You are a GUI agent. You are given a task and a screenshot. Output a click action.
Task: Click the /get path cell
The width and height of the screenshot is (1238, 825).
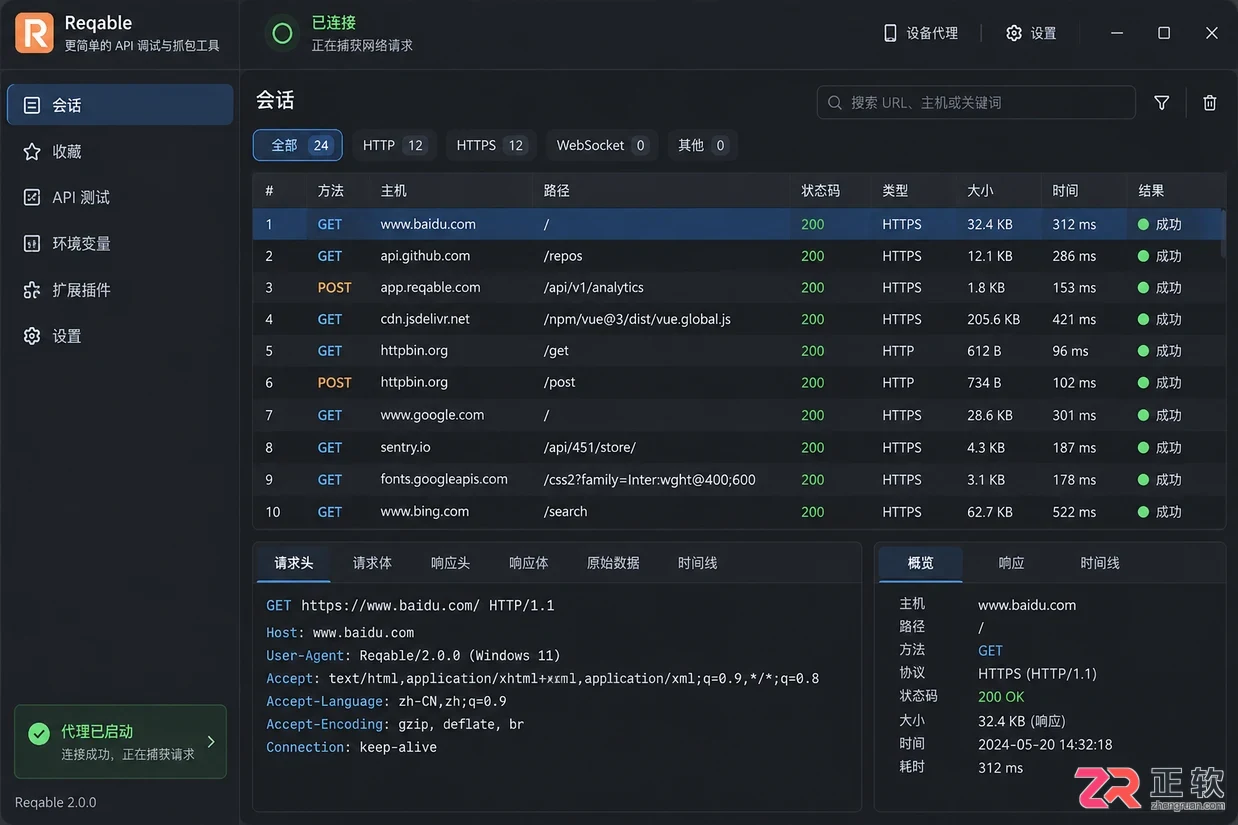point(556,351)
